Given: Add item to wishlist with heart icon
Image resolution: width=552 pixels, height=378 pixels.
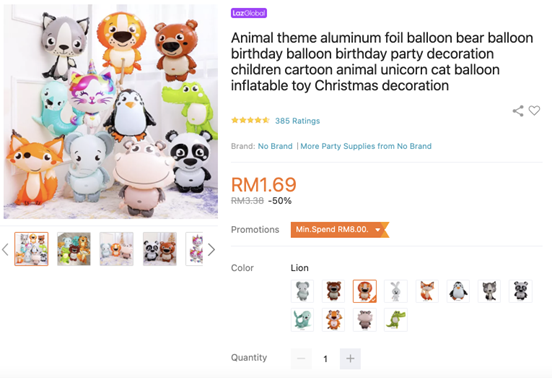Looking at the screenshot, I should point(534,111).
